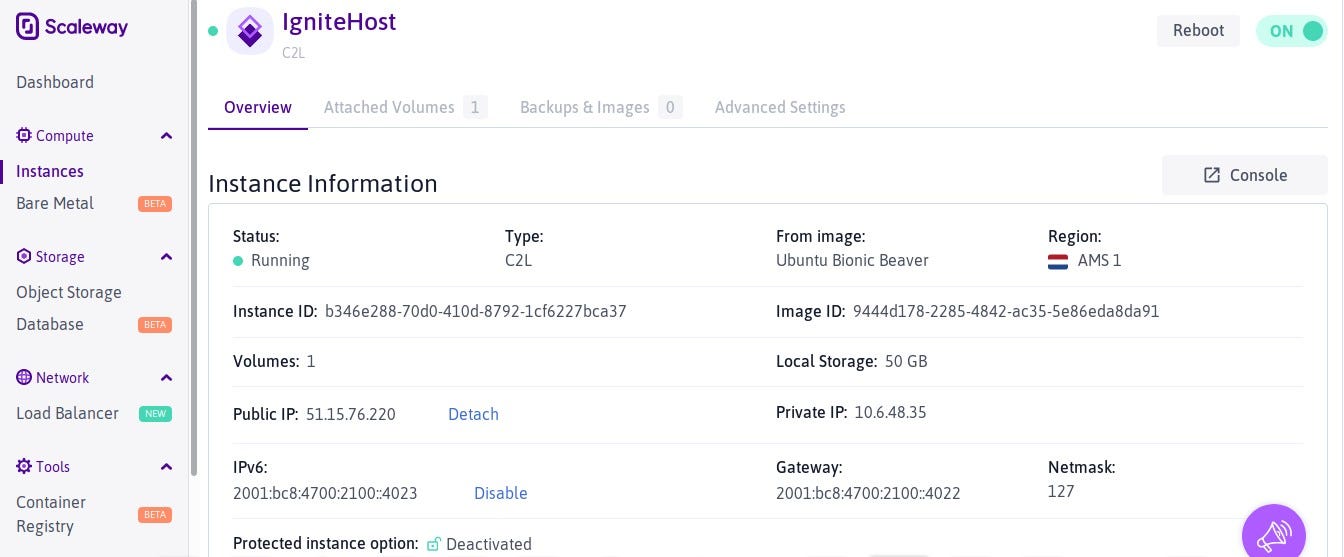Collapse the Network section chevron

(x=166, y=378)
